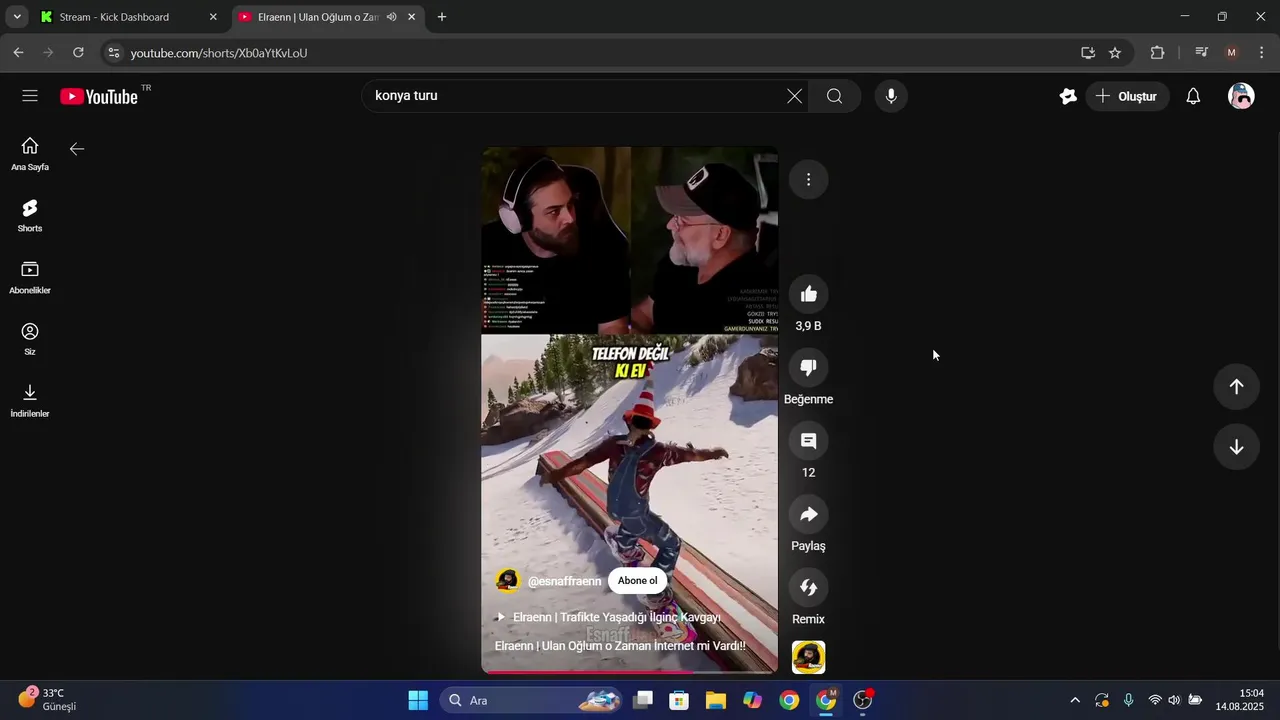Open Siz in the sidebar

pyautogui.click(x=30, y=339)
